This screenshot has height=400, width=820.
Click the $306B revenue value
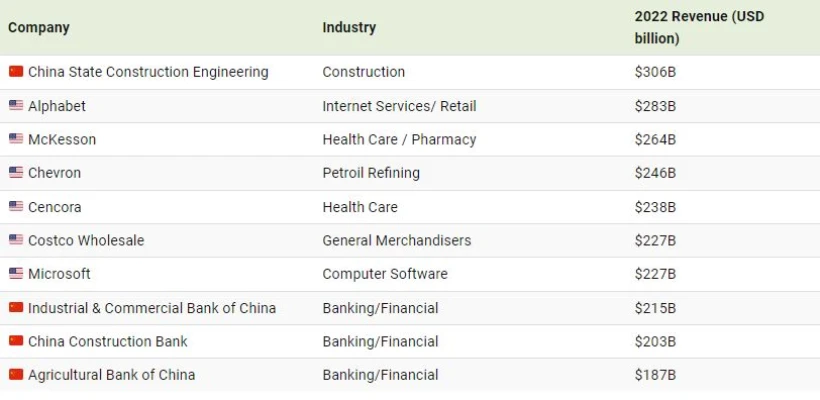655,72
